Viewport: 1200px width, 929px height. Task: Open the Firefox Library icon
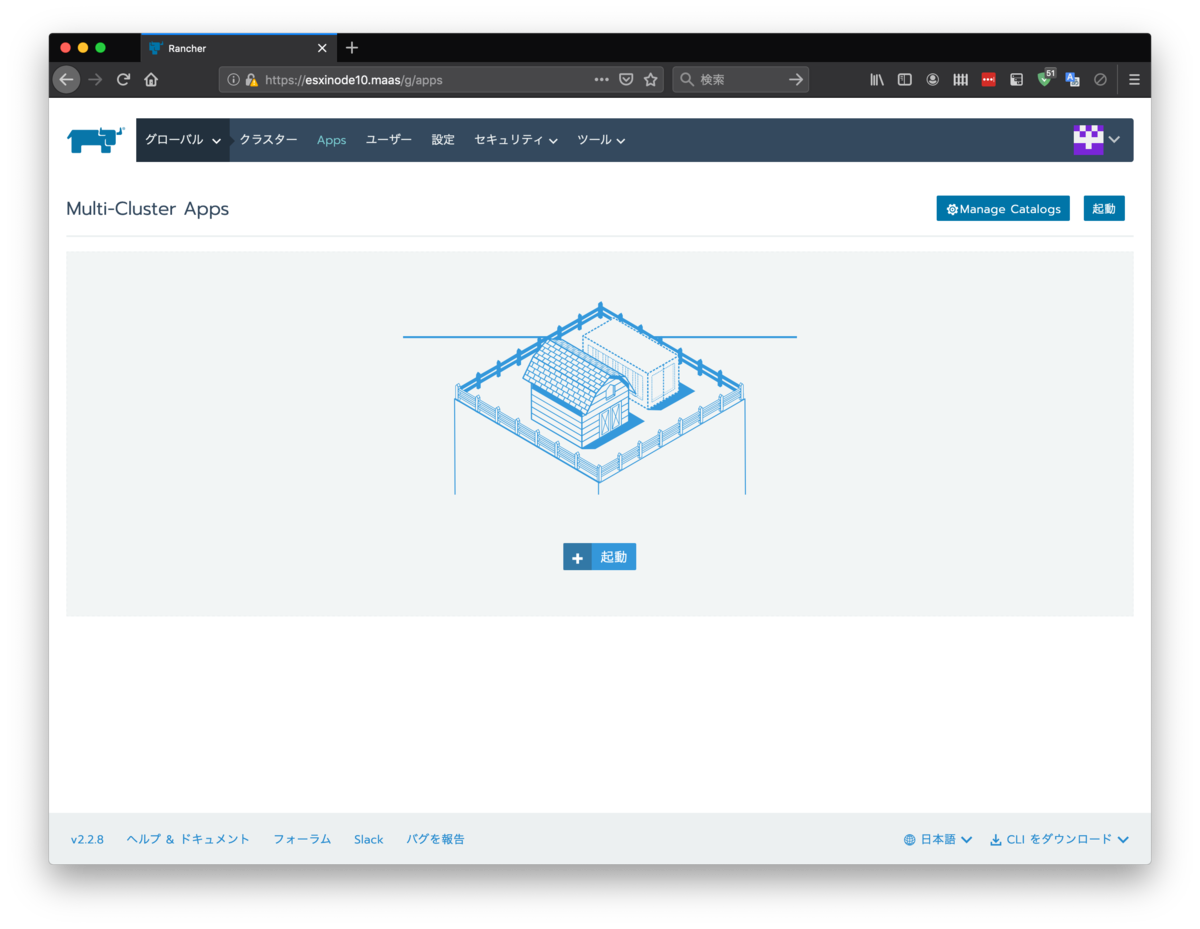tap(876, 79)
